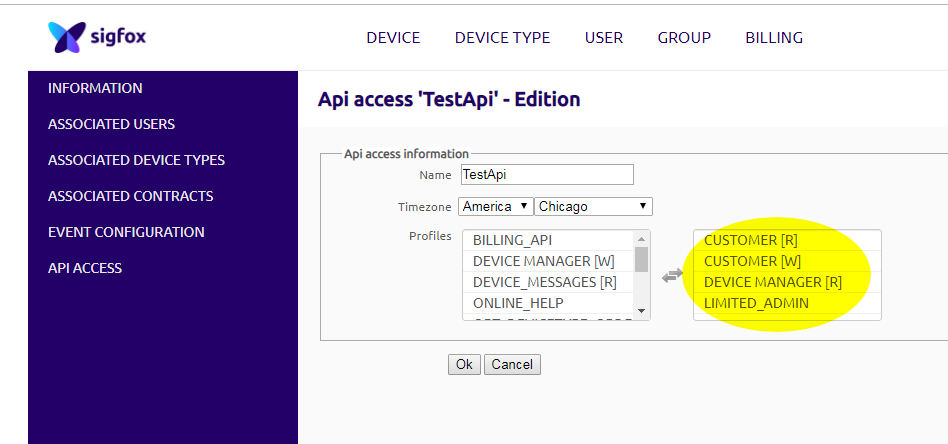Click the swap arrows between profile lists
Viewport: 948px width, 444px height.
[672, 276]
